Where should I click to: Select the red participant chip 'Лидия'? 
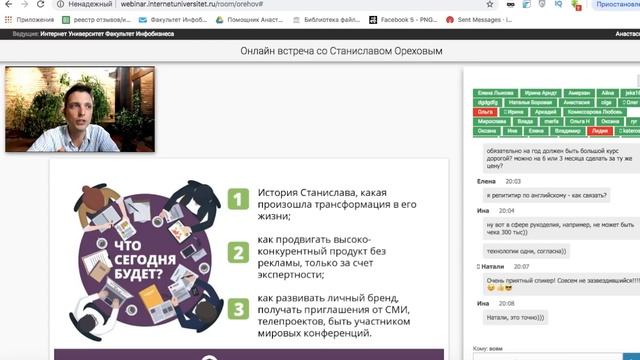coord(600,131)
